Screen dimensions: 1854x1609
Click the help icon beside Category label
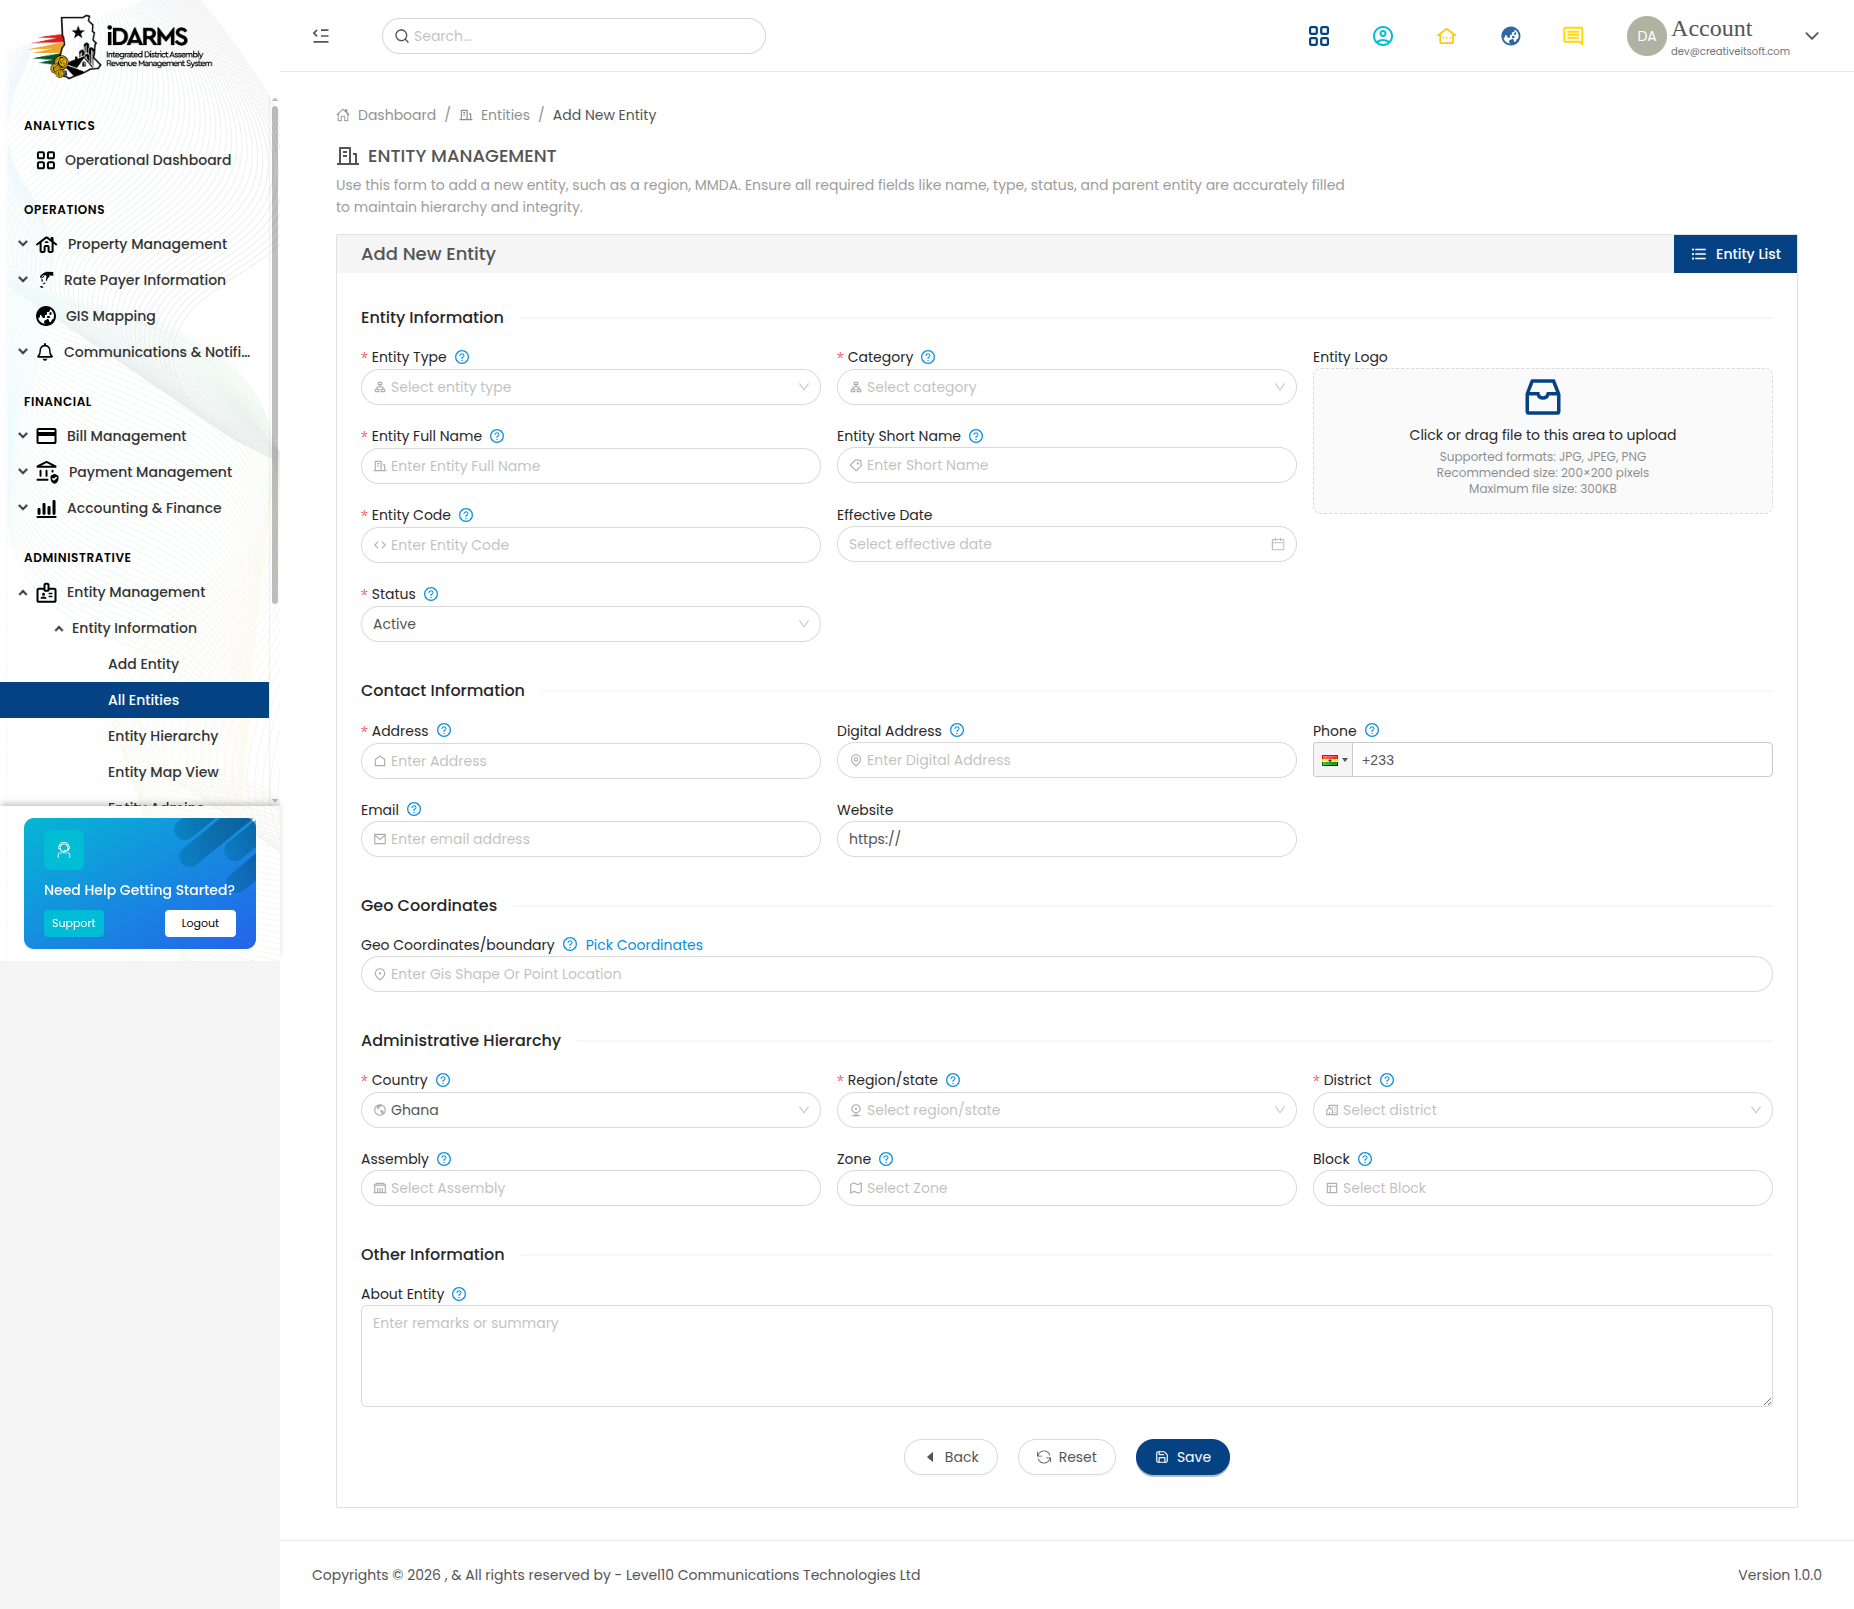pyautogui.click(x=928, y=357)
